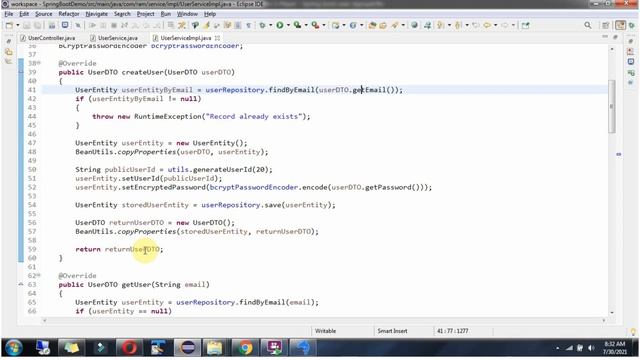Open the File menu

click(9, 14)
